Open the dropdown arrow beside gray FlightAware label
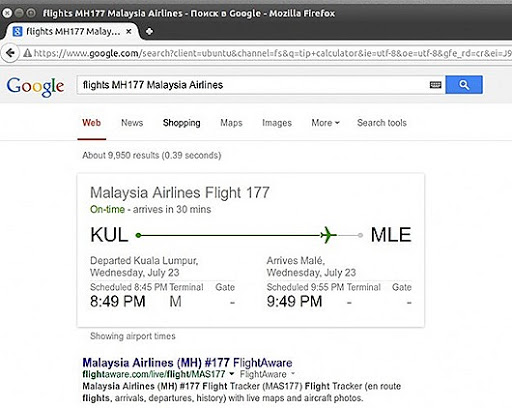 [x=293, y=374]
